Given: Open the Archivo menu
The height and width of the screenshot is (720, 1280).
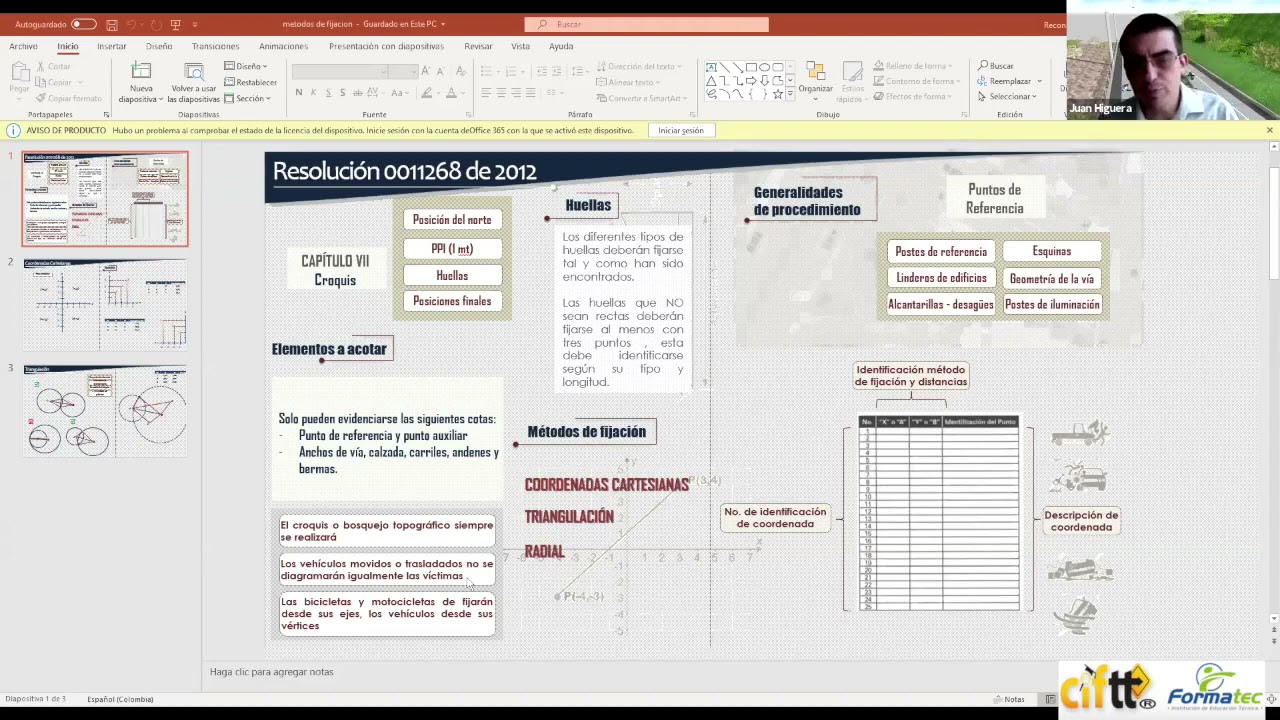Looking at the screenshot, I should (23, 46).
